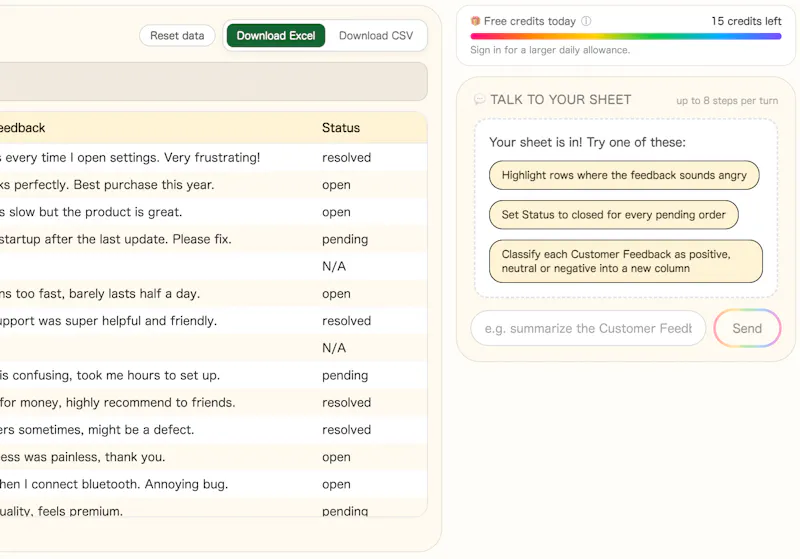Screen dimensions: 800x559
Task: Download the sheet as Excel
Action: pyautogui.click(x=276, y=36)
